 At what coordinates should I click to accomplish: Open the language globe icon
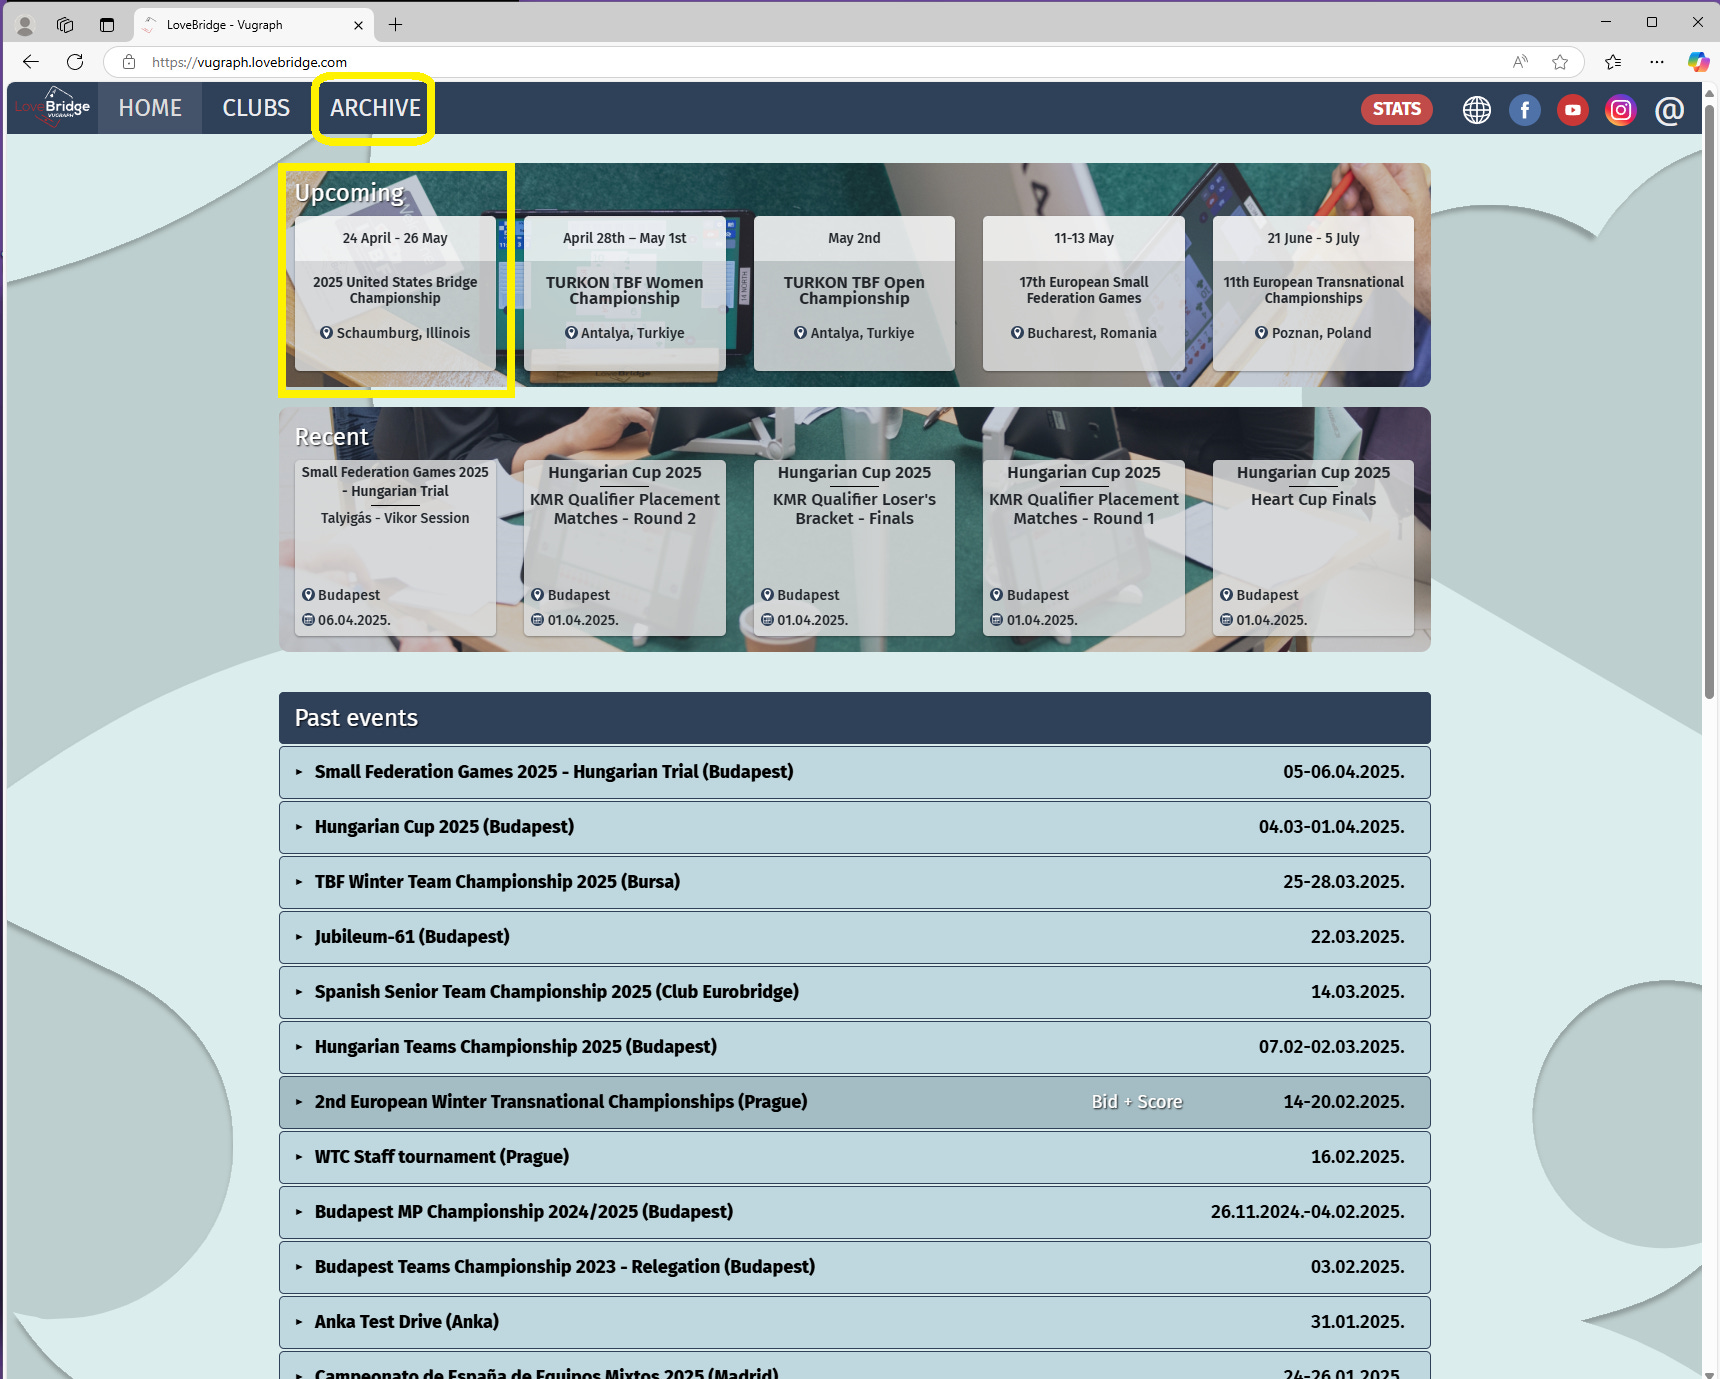click(1477, 110)
